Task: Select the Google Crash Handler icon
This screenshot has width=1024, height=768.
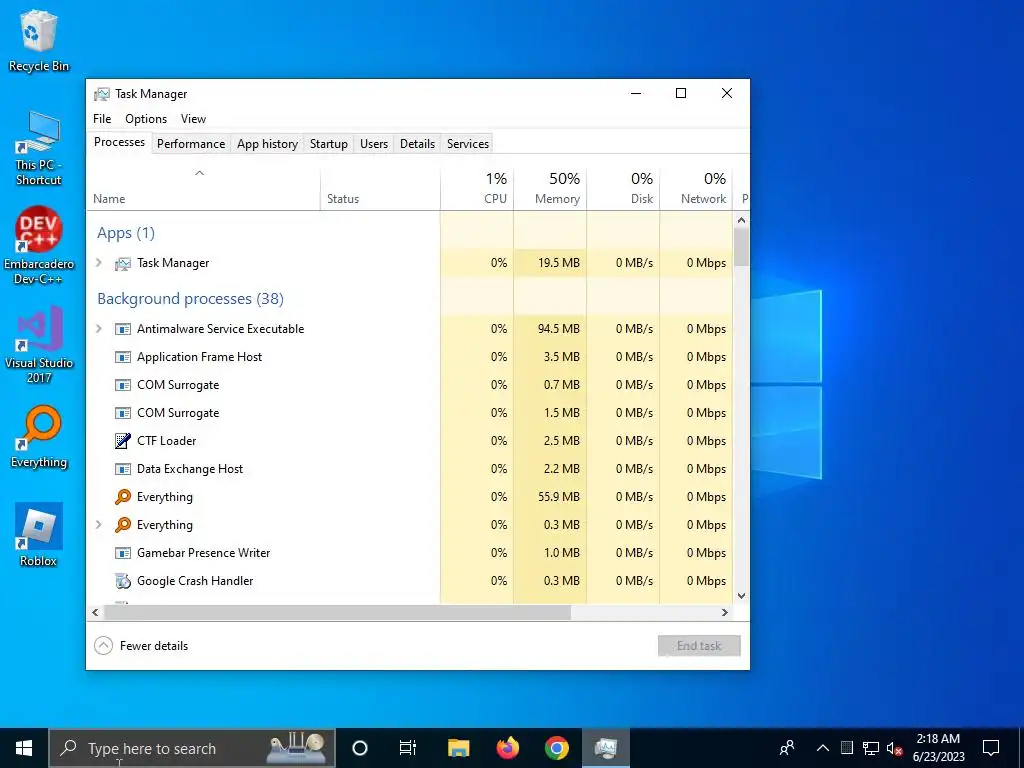Action: 123,581
